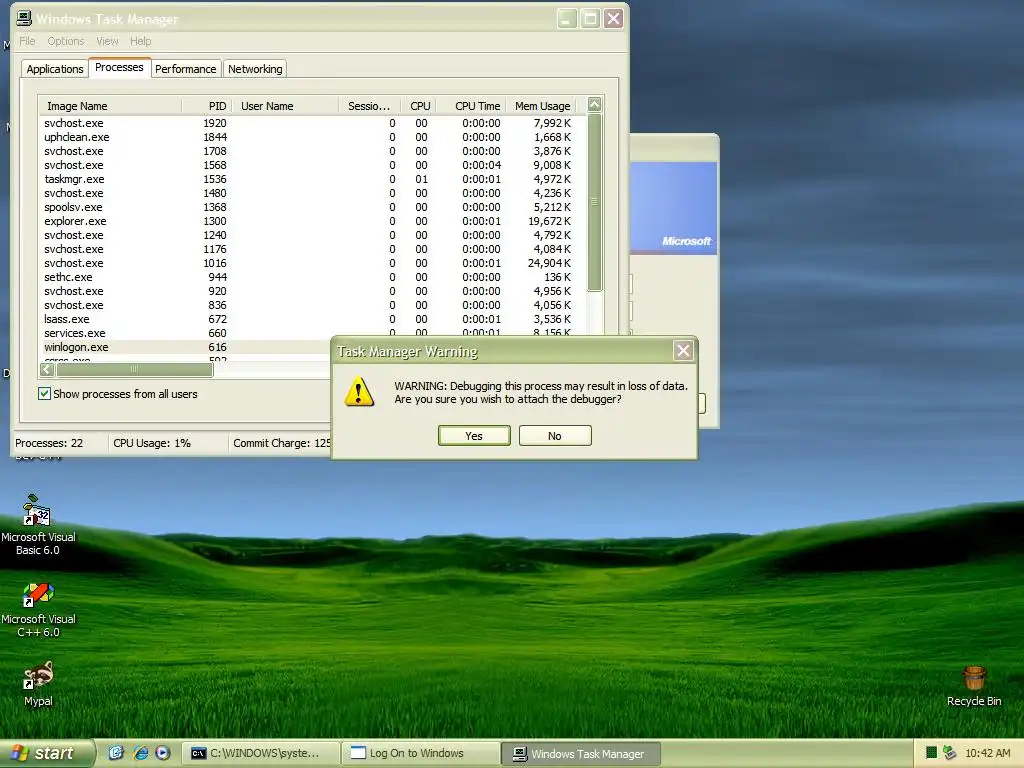Image resolution: width=1024 pixels, height=768 pixels.
Task: Switch to C:\WINDOWS\syste... taskbar button
Action: click(261, 754)
